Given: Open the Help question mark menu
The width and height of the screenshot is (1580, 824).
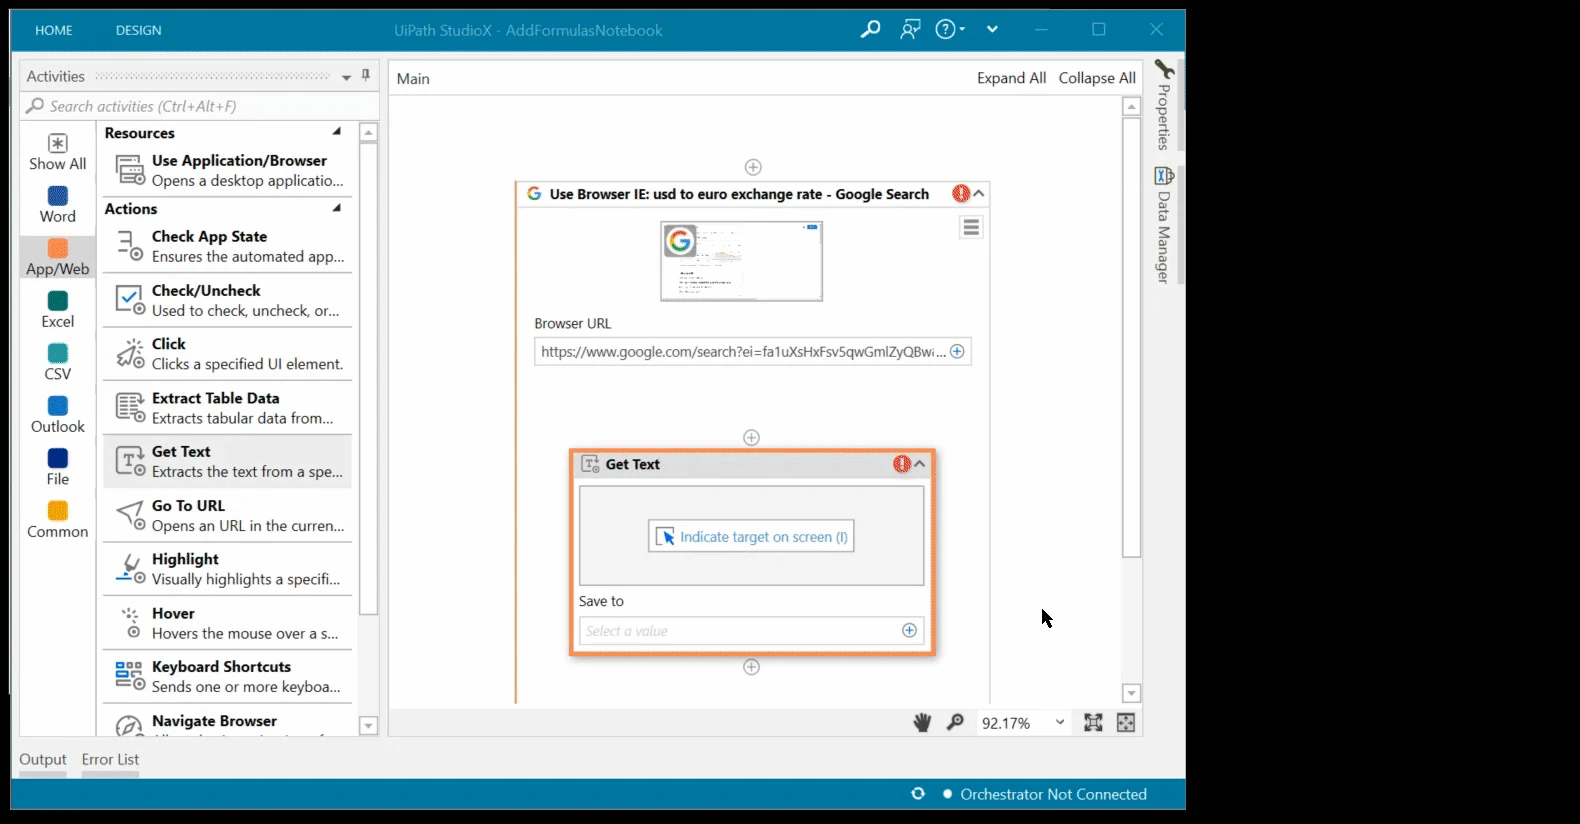Looking at the screenshot, I should 949,29.
